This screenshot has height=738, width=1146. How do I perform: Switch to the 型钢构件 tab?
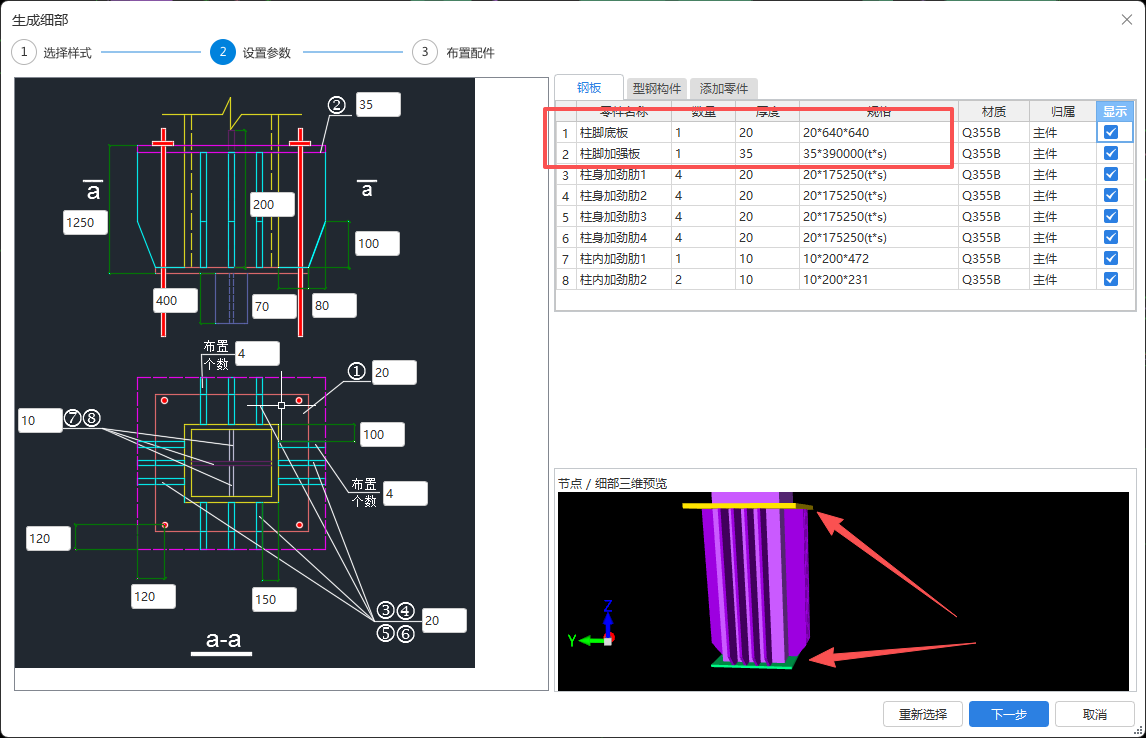[657, 88]
